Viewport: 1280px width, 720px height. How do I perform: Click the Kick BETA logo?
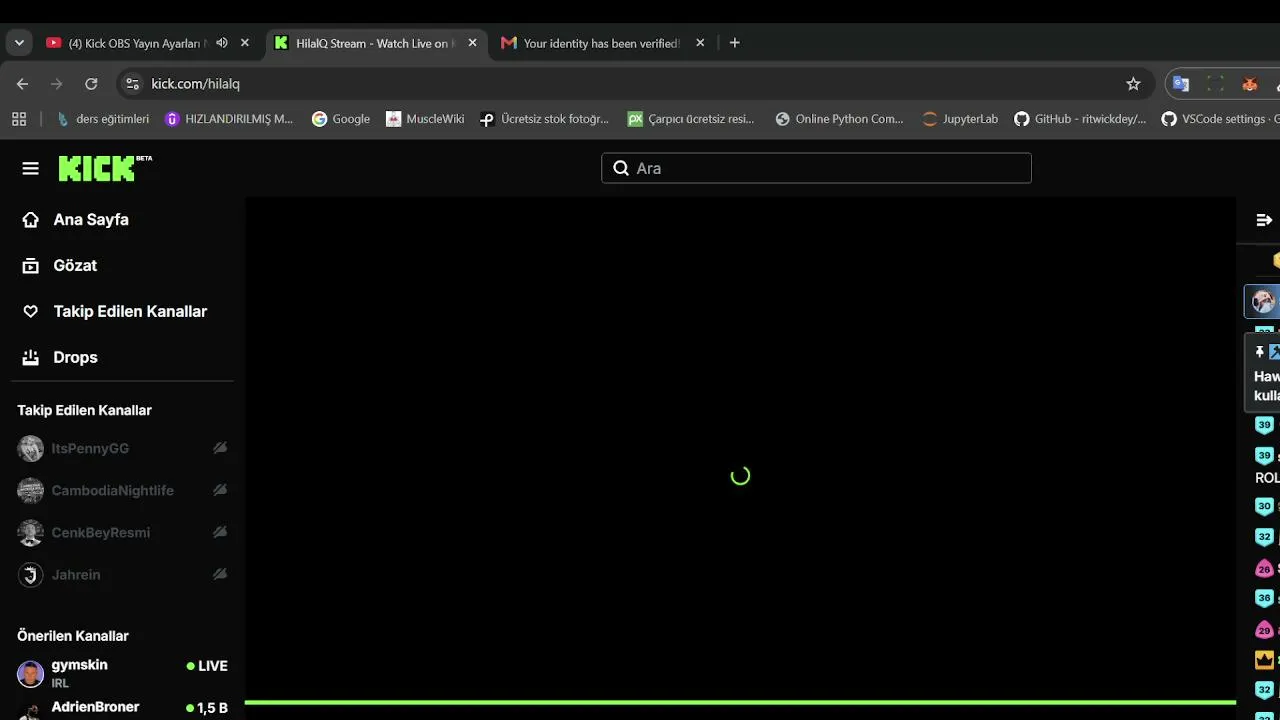coord(105,168)
